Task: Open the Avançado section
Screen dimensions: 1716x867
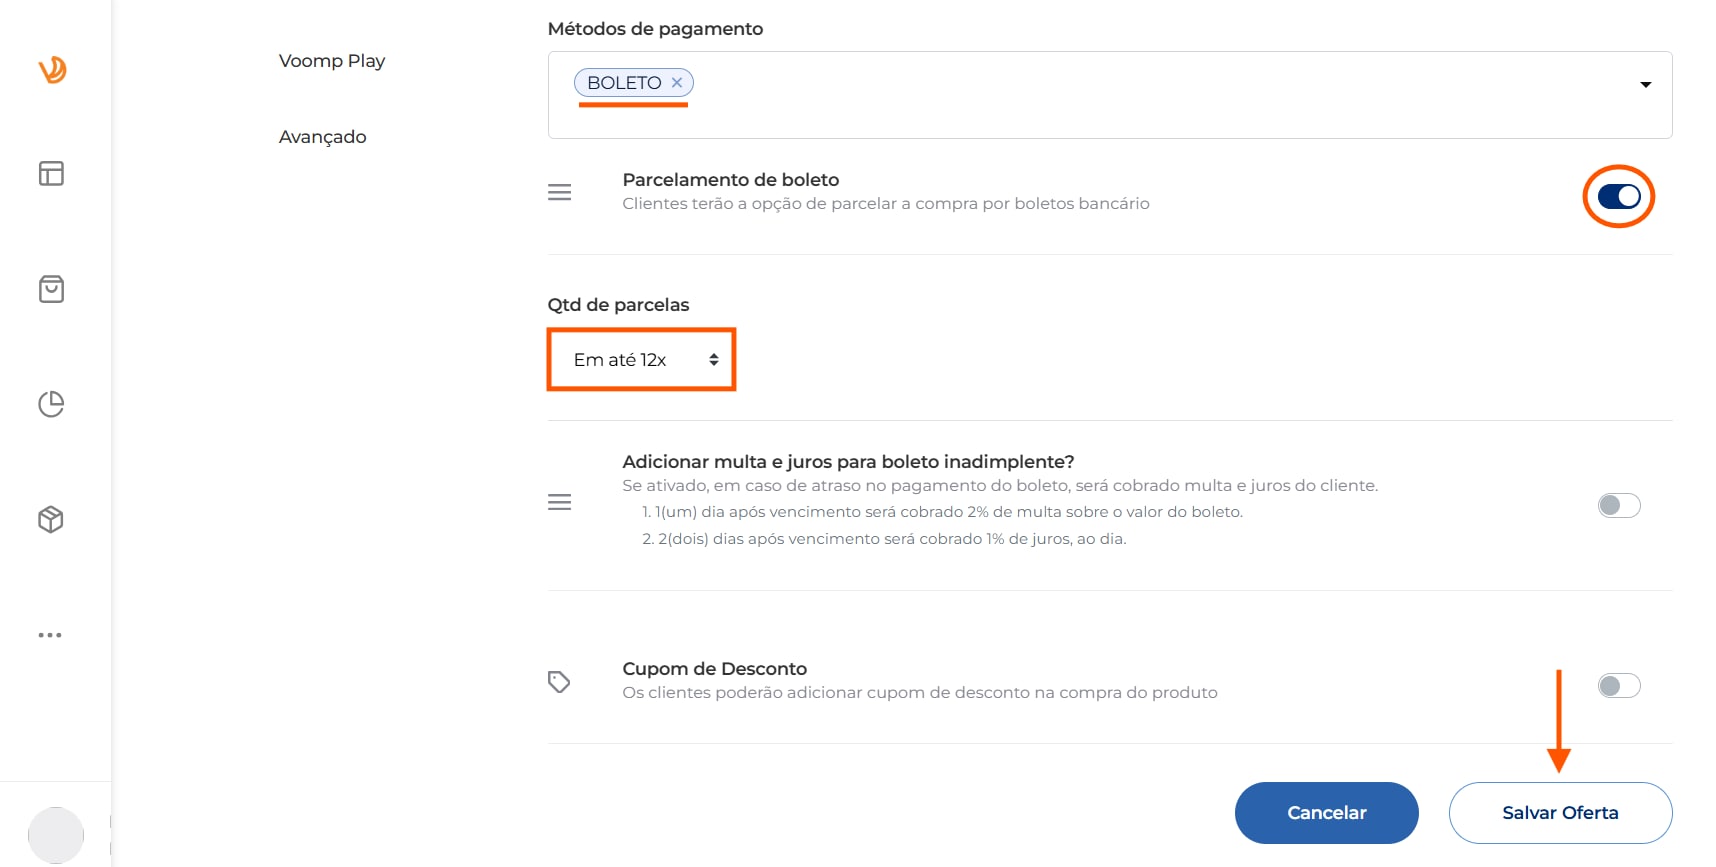Action: pyautogui.click(x=322, y=137)
